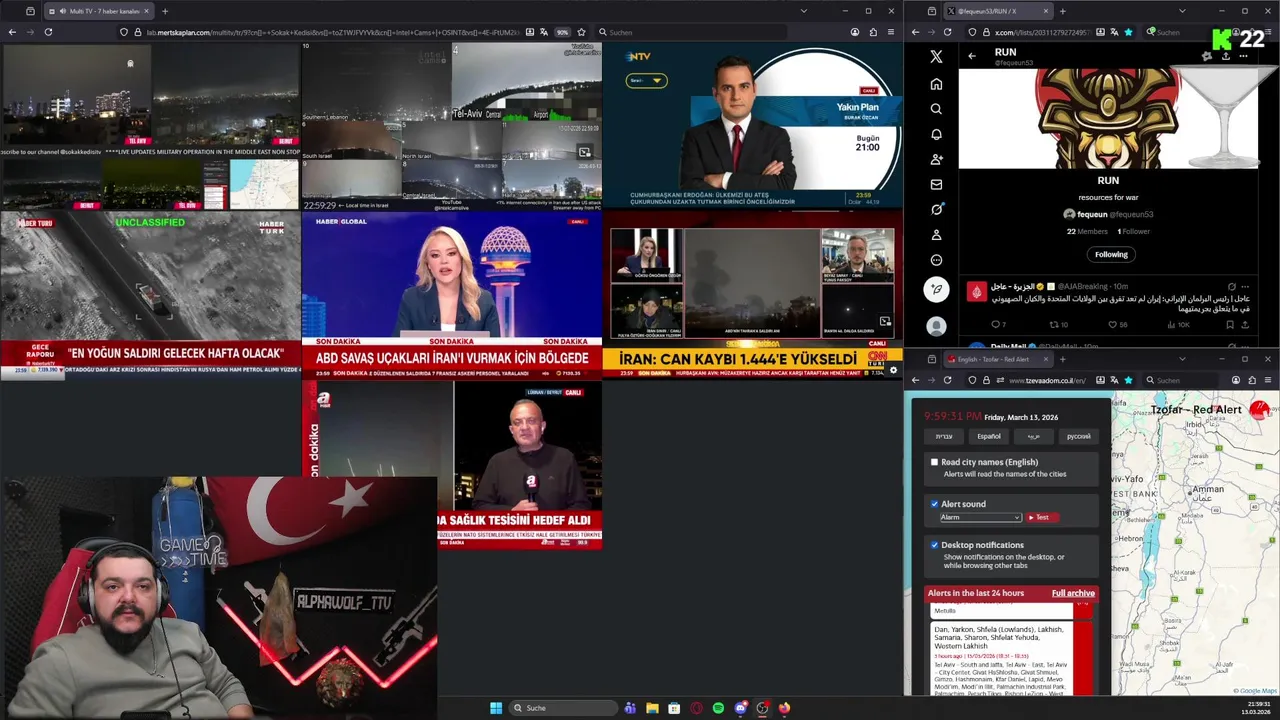Image resolution: width=1280 pixels, height=720 pixels.
Task: Click back arrow next to RUN list title
Action: pos(971,56)
